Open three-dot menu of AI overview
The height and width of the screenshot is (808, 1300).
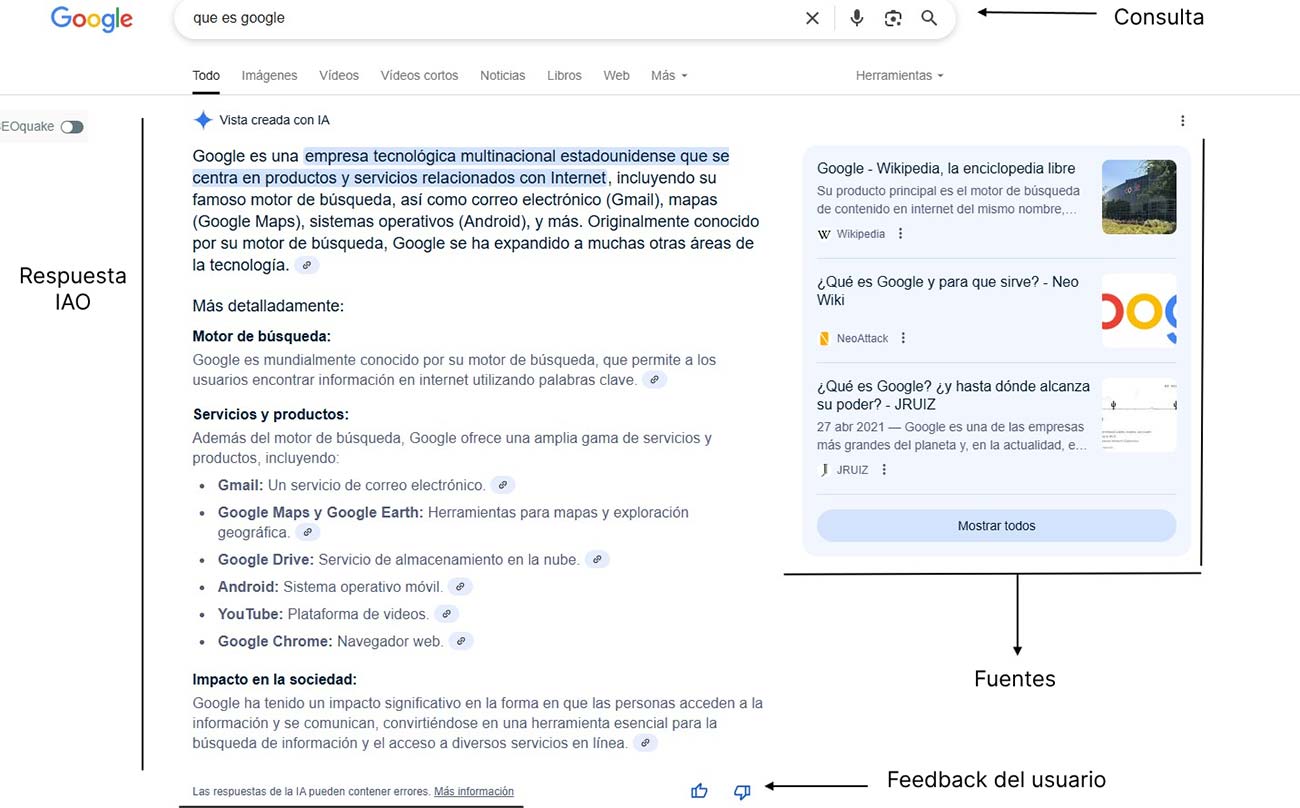click(x=1182, y=121)
